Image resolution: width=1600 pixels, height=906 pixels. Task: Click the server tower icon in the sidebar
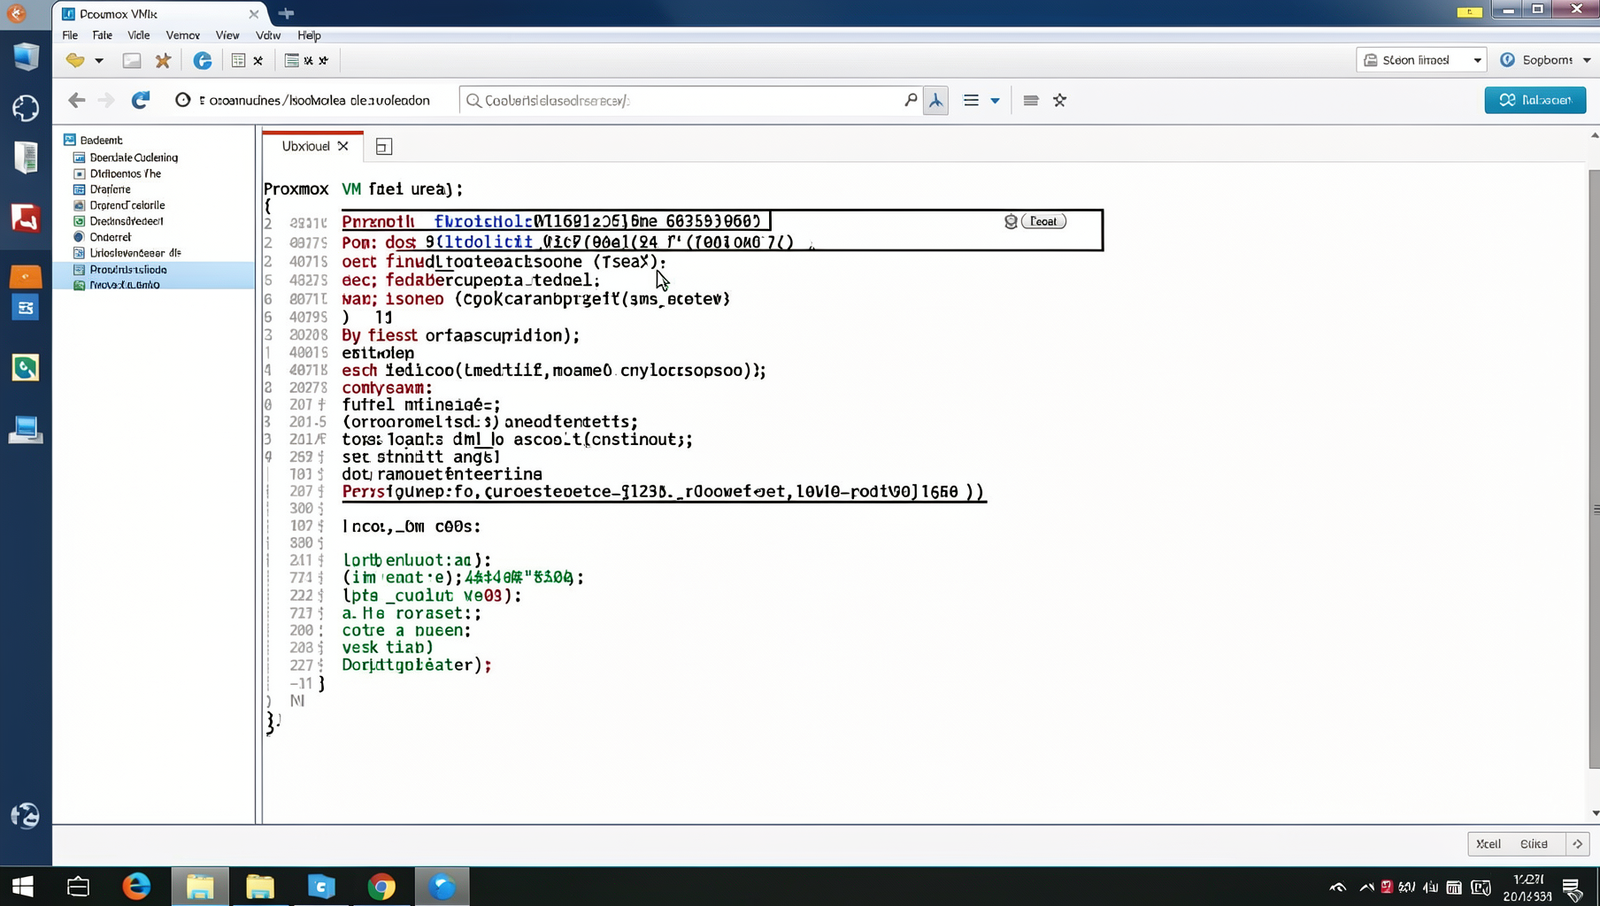[26, 158]
